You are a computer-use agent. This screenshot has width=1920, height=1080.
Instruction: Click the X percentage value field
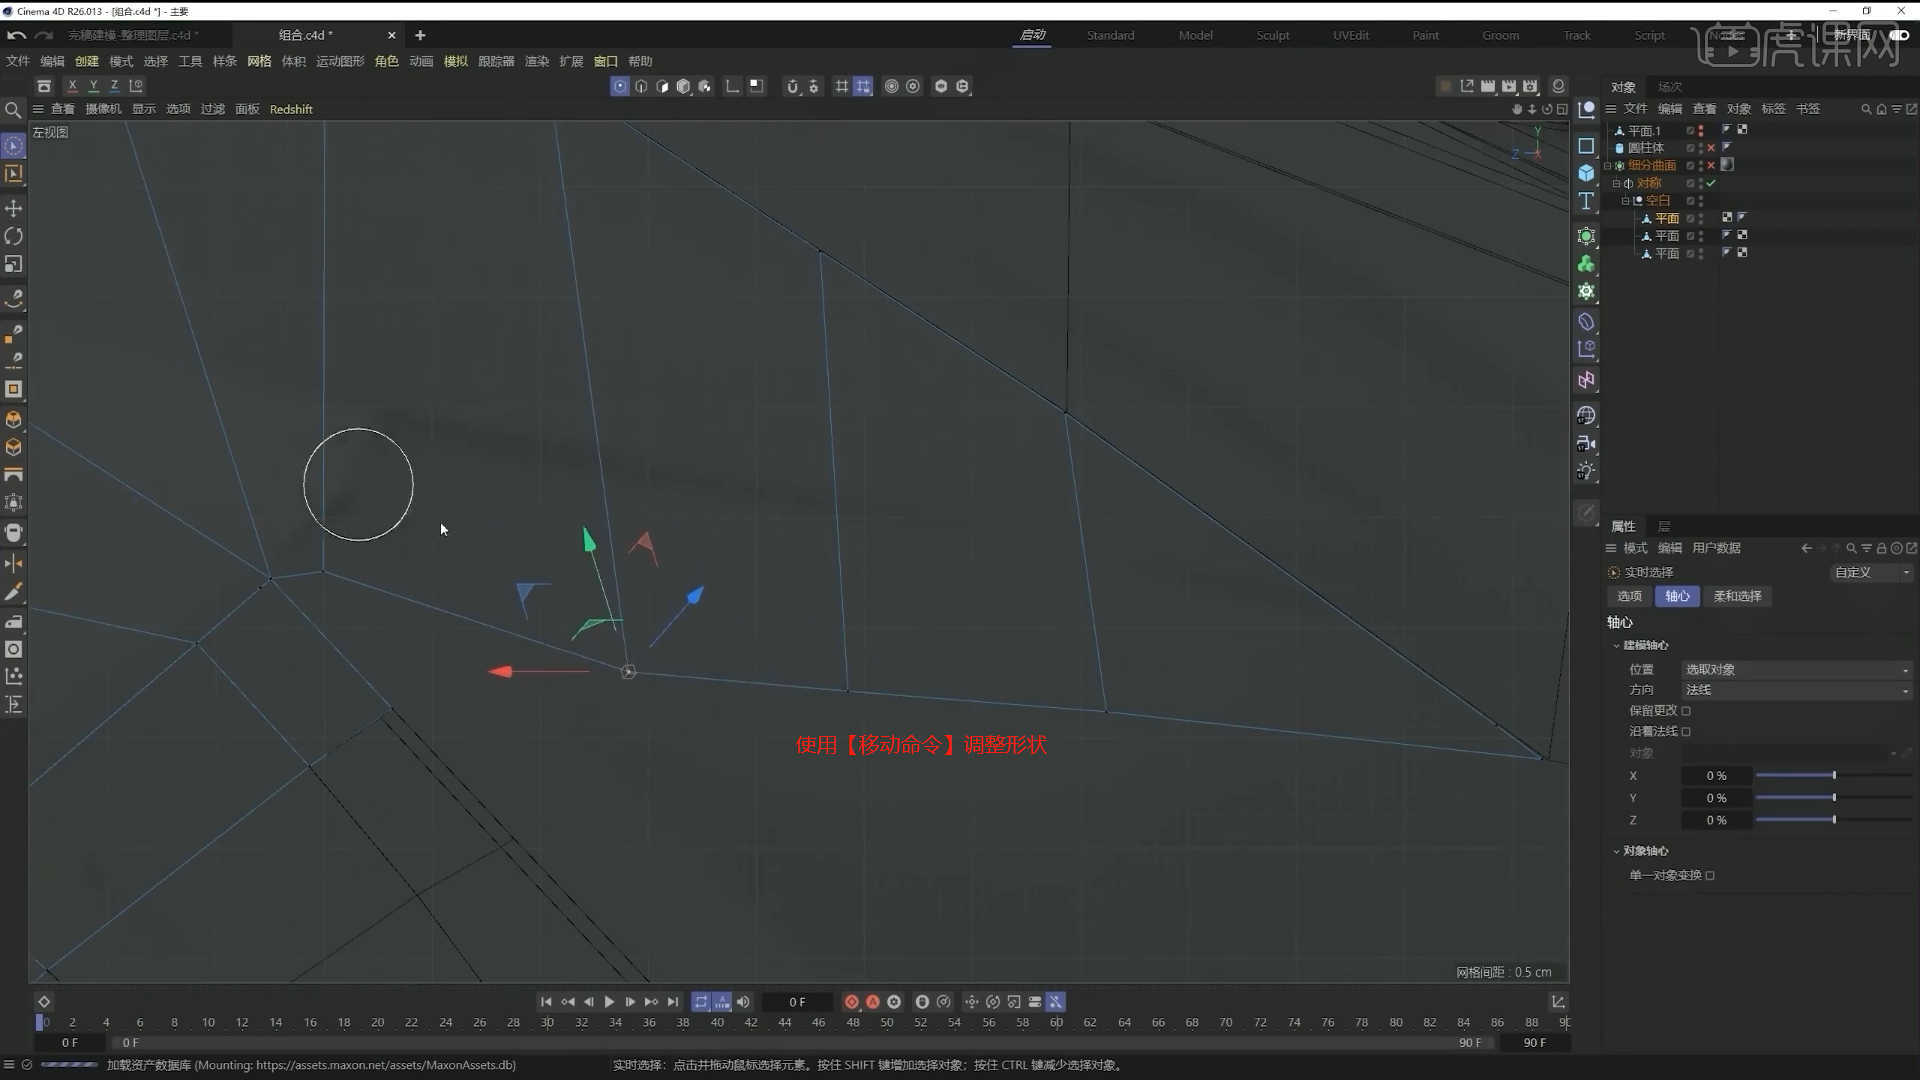[1716, 776]
